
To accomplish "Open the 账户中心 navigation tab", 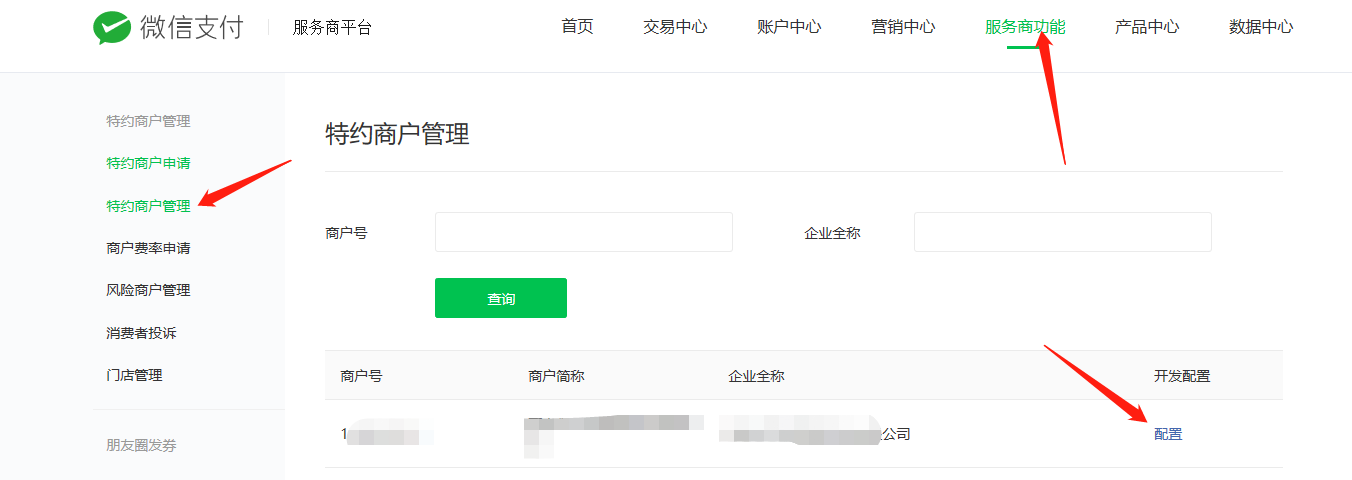I will click(x=789, y=27).
